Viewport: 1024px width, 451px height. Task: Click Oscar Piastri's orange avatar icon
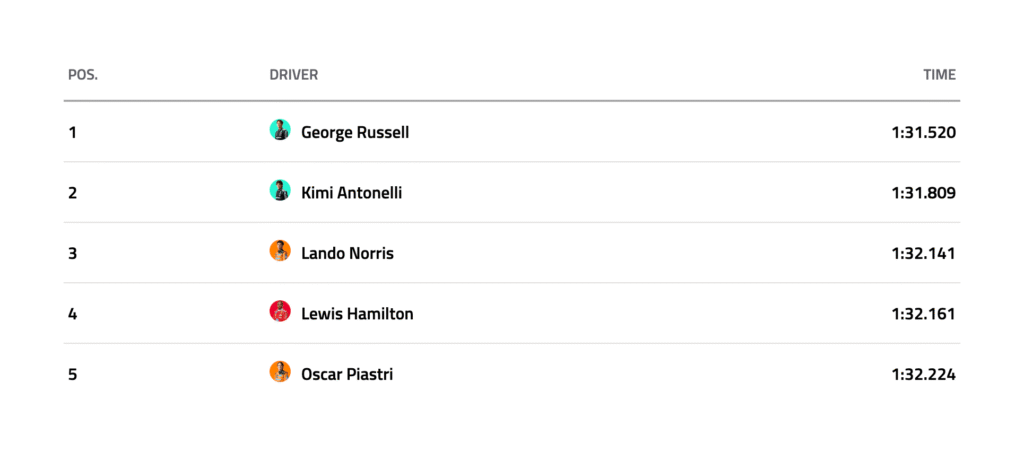coord(280,373)
